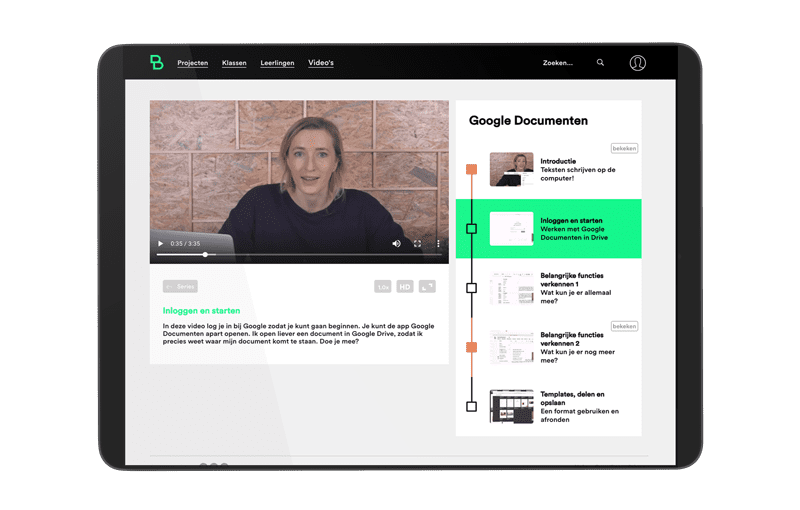Open video more options menu
Screen dimensions: 800x510
pyautogui.click(x=438, y=244)
